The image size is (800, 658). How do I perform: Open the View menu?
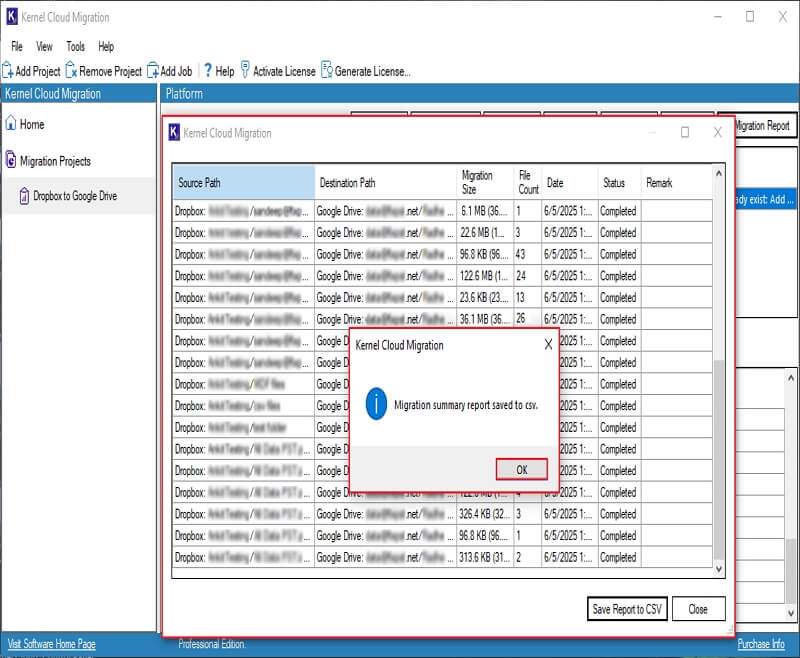[x=44, y=47]
